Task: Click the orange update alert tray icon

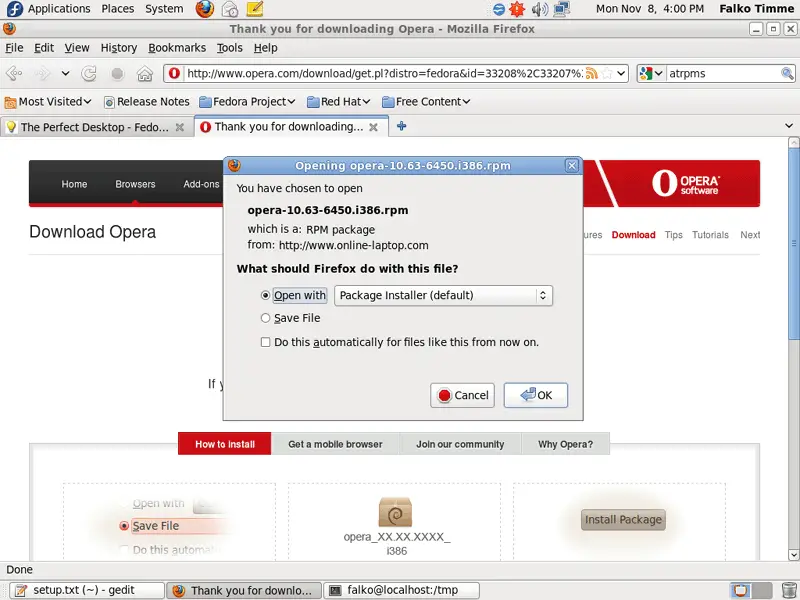Action: [x=517, y=9]
